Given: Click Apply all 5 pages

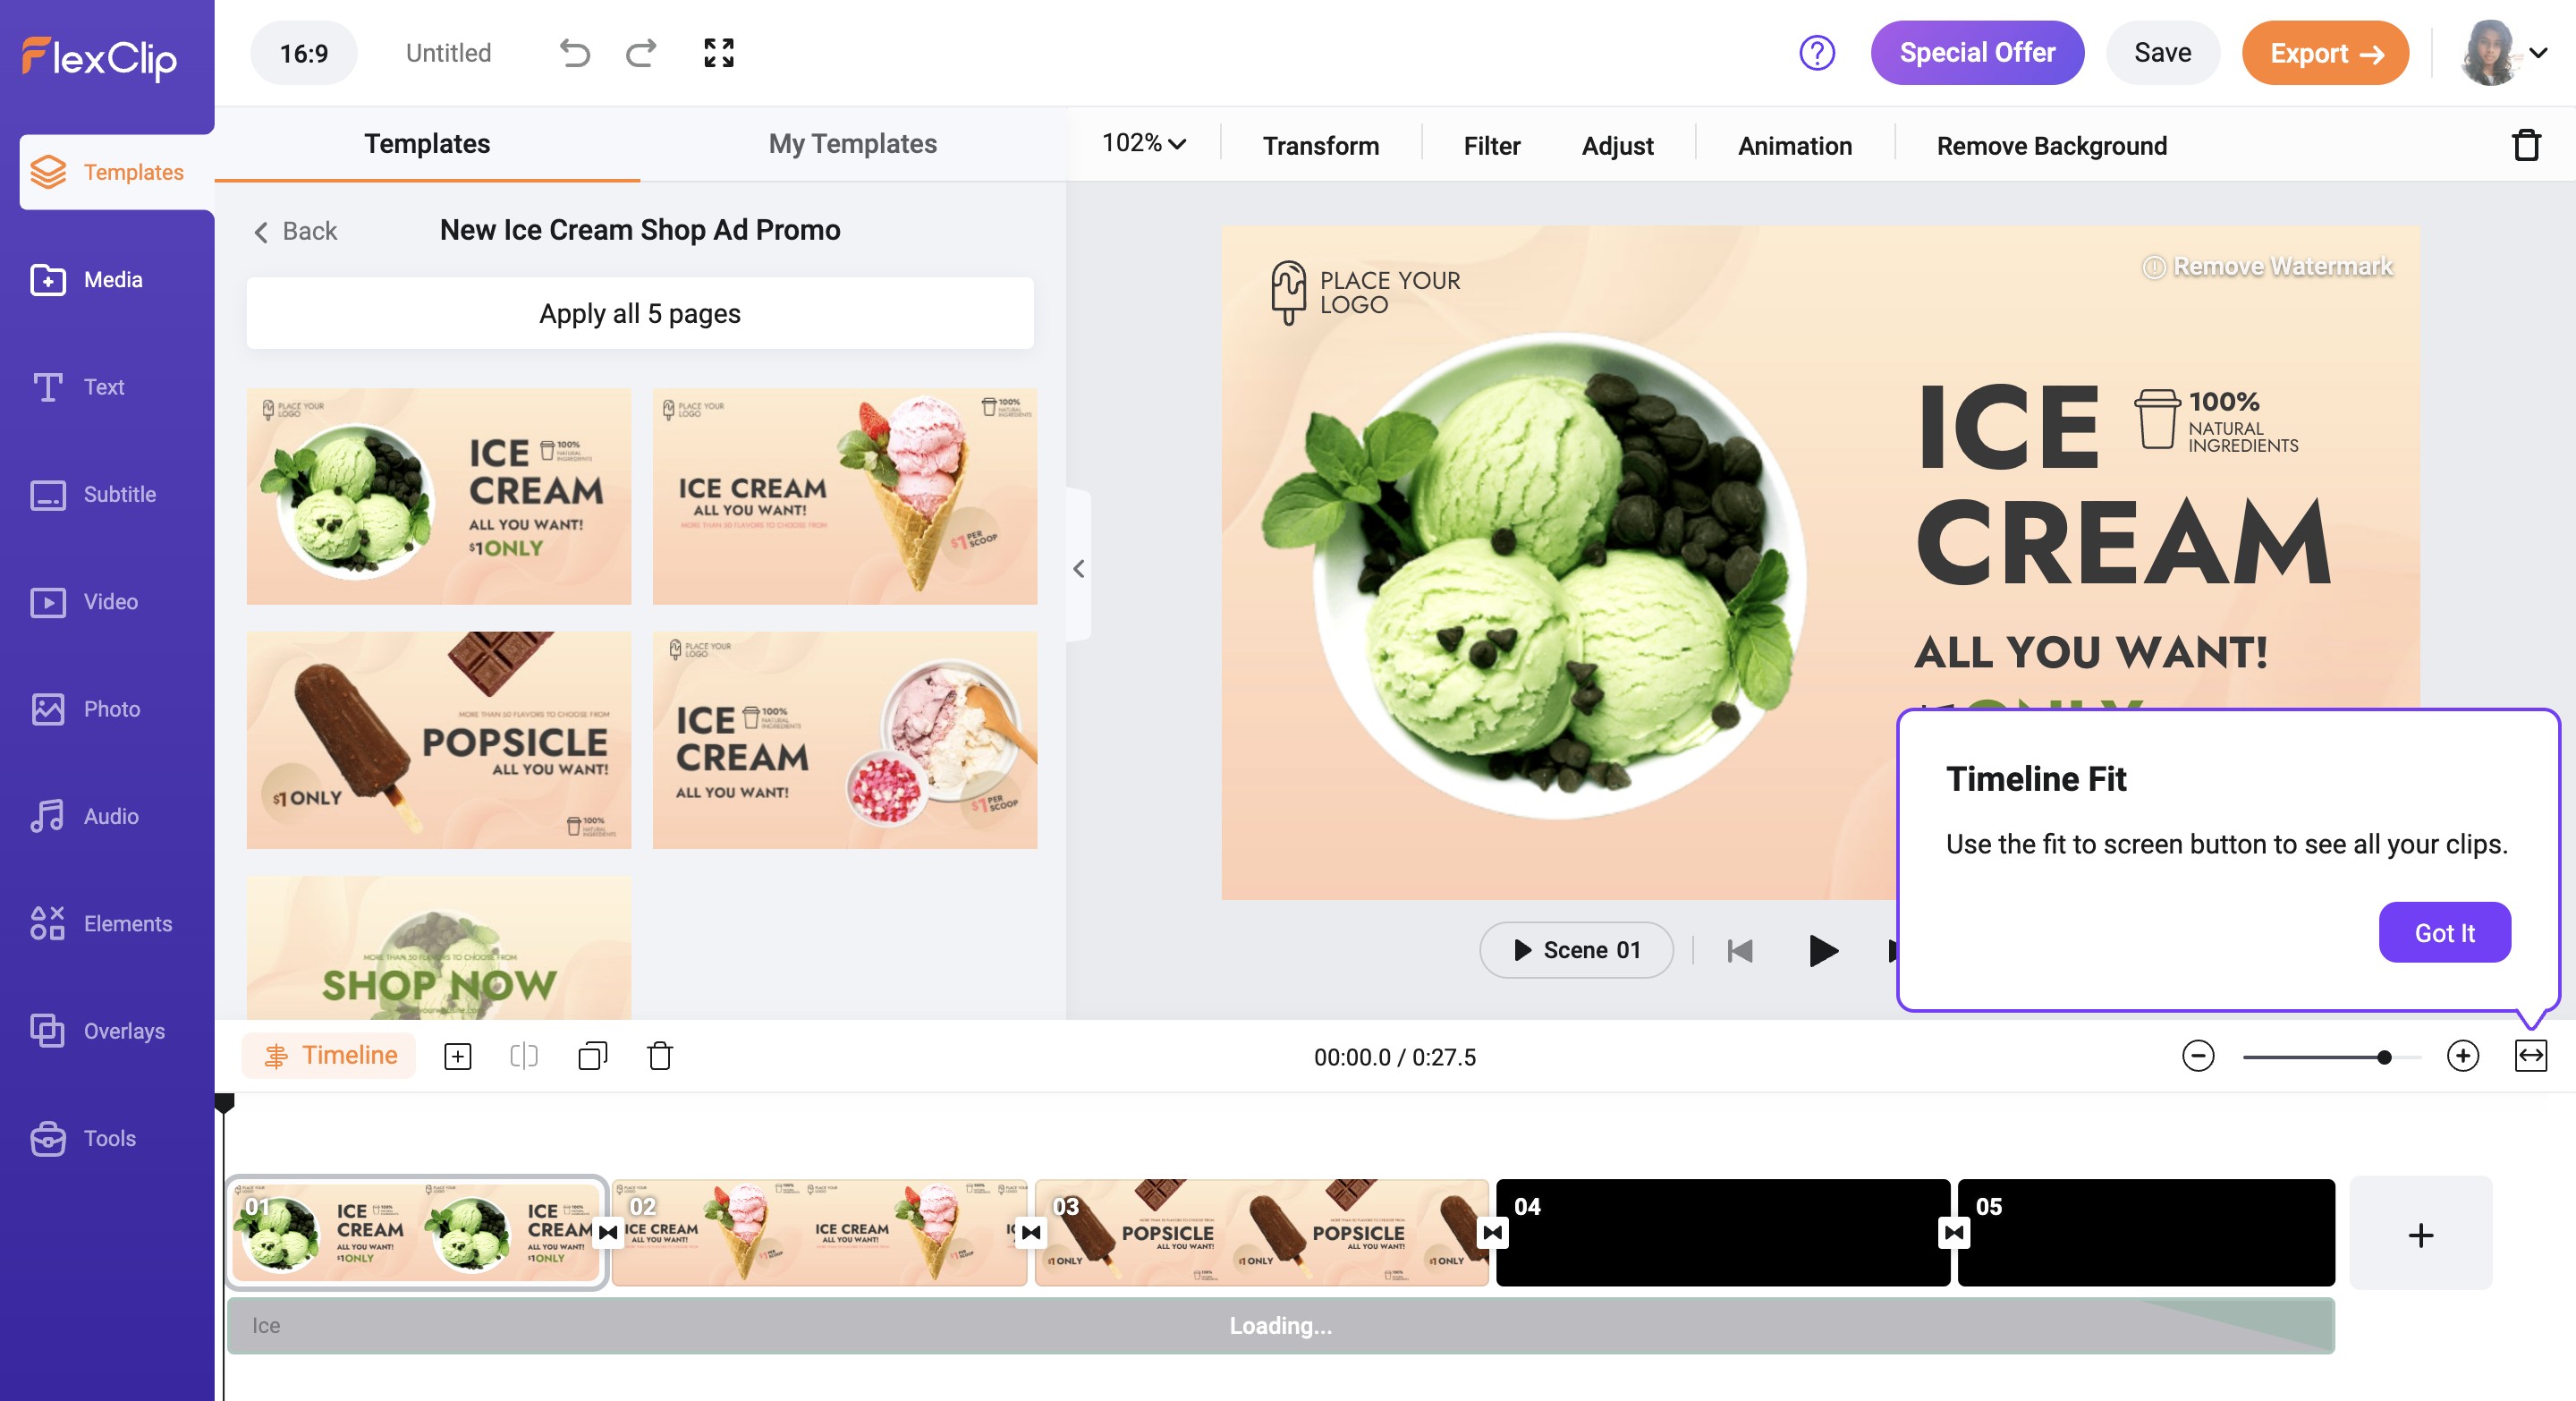Looking at the screenshot, I should coord(640,314).
